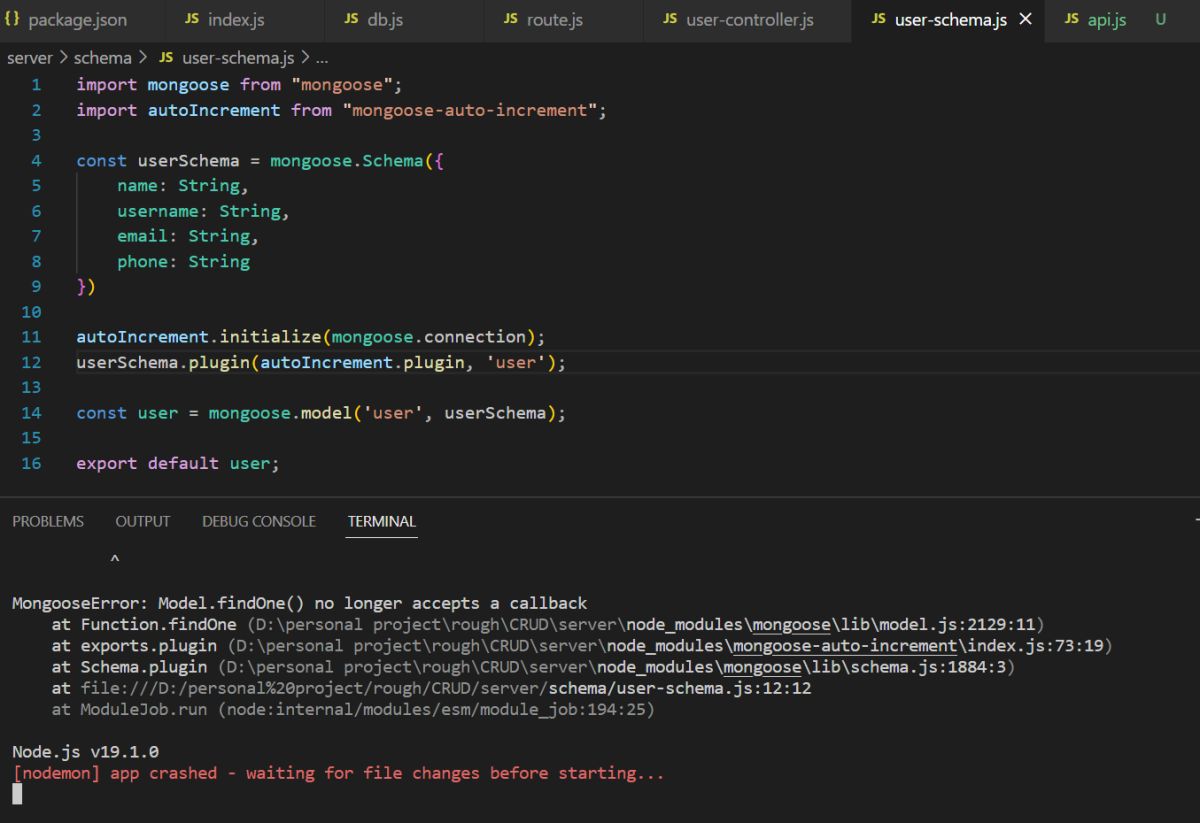Click 'export default user;' line

[178, 463]
